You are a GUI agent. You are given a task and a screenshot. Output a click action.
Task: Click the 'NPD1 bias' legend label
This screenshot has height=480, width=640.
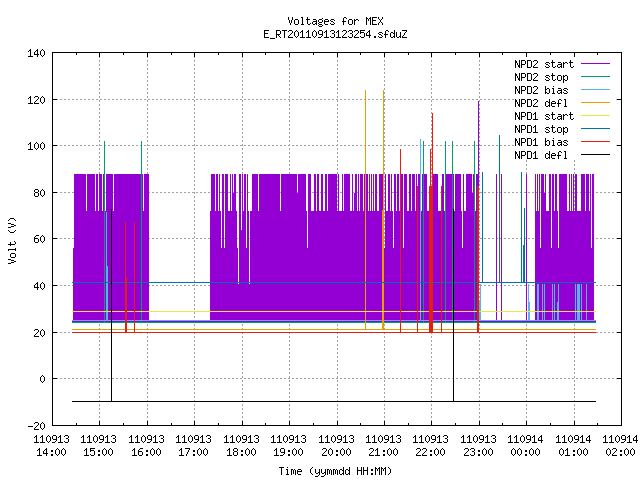click(x=541, y=142)
